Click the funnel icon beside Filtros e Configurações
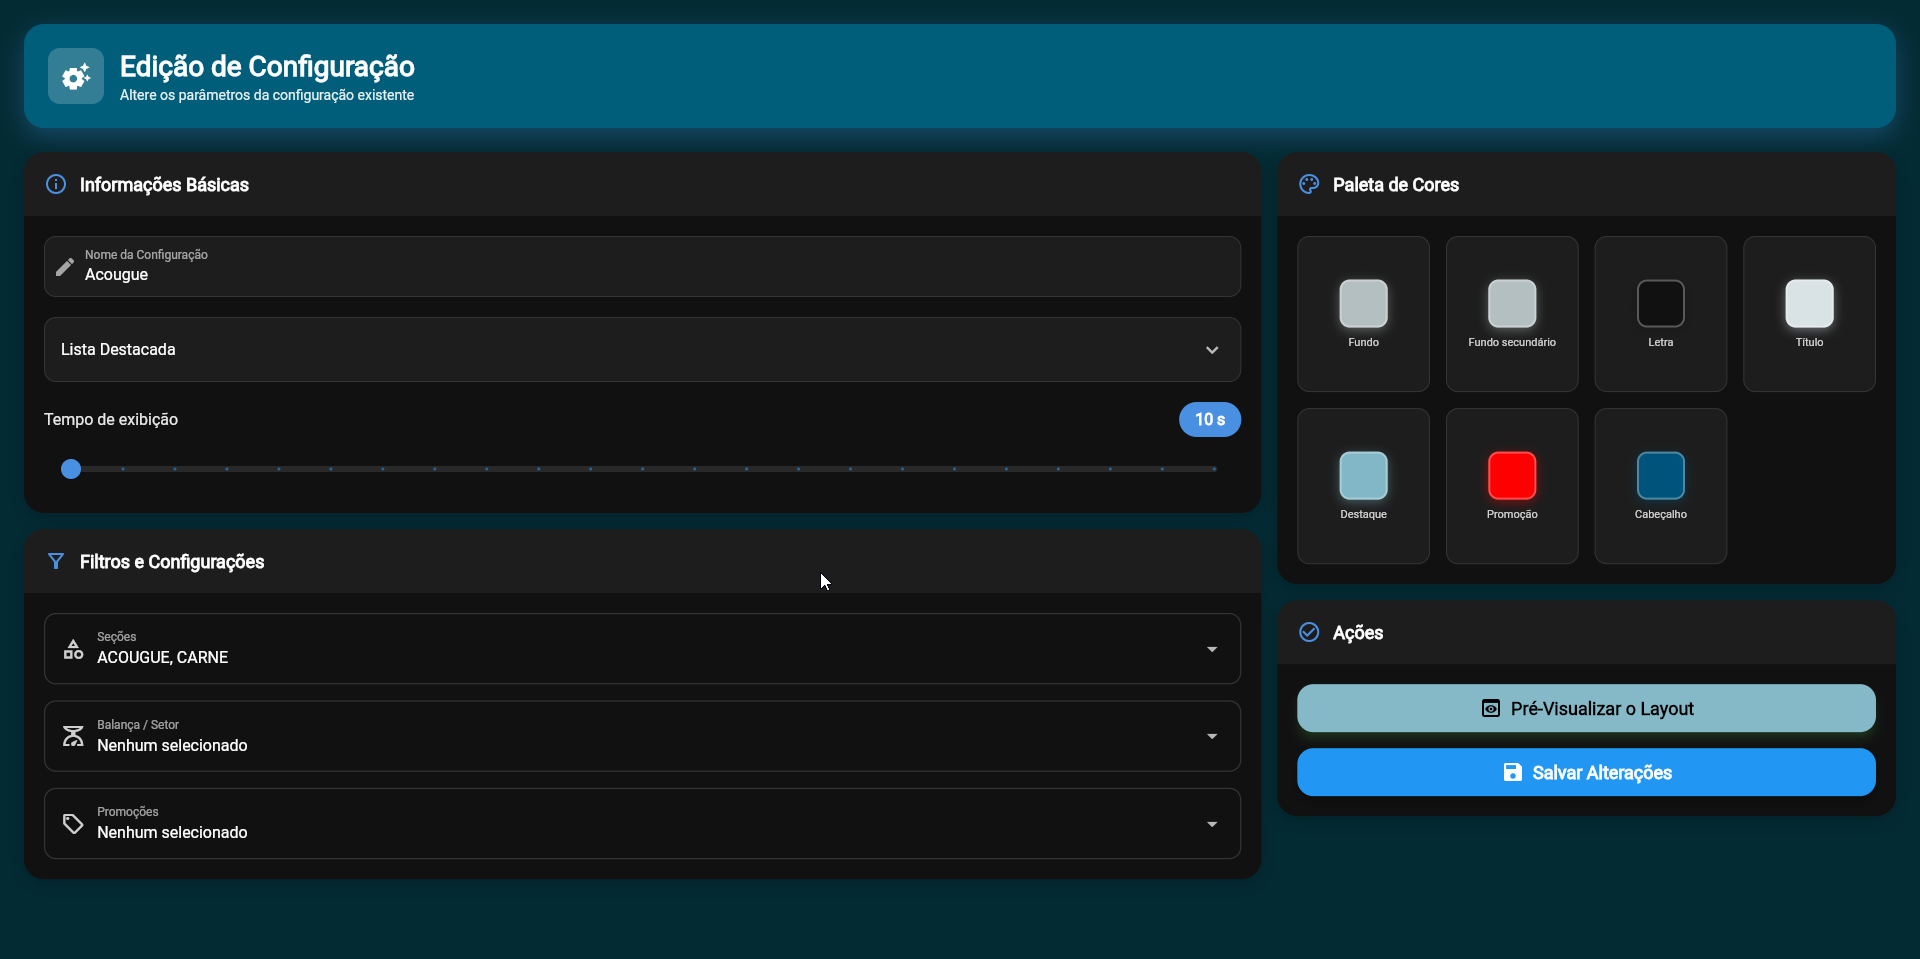 pyautogui.click(x=56, y=561)
